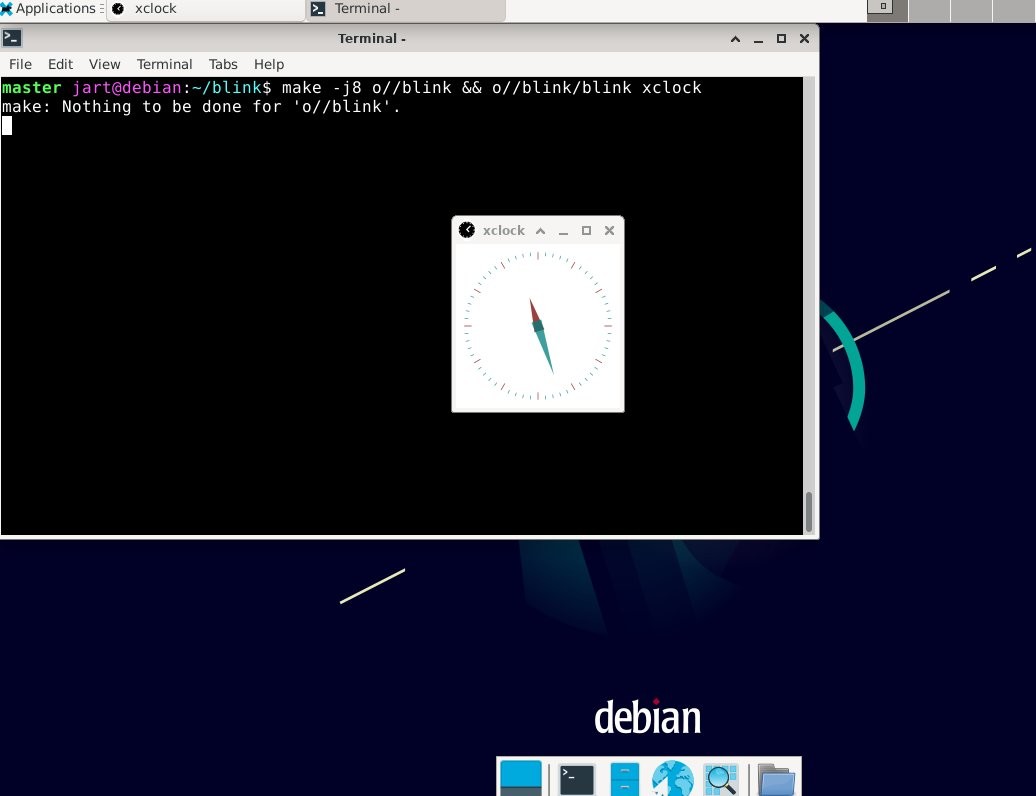The image size is (1036, 796).
Task: Launch Terminal emulator from dock
Action: coord(577,779)
